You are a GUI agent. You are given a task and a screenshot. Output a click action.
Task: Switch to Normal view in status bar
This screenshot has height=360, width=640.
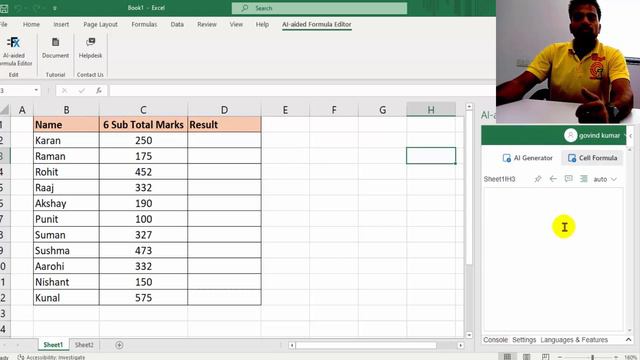click(x=507, y=357)
